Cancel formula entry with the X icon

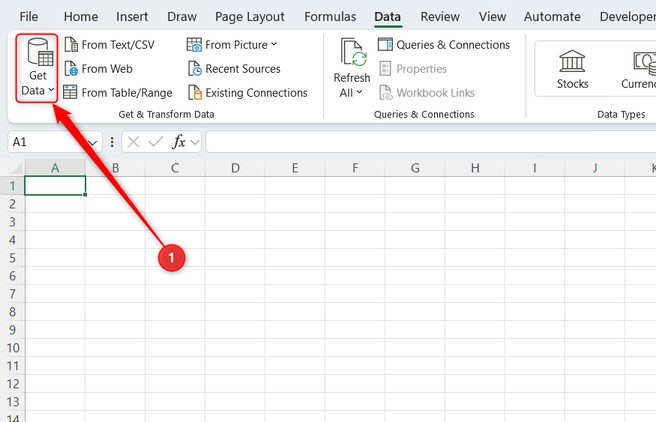pyautogui.click(x=133, y=142)
